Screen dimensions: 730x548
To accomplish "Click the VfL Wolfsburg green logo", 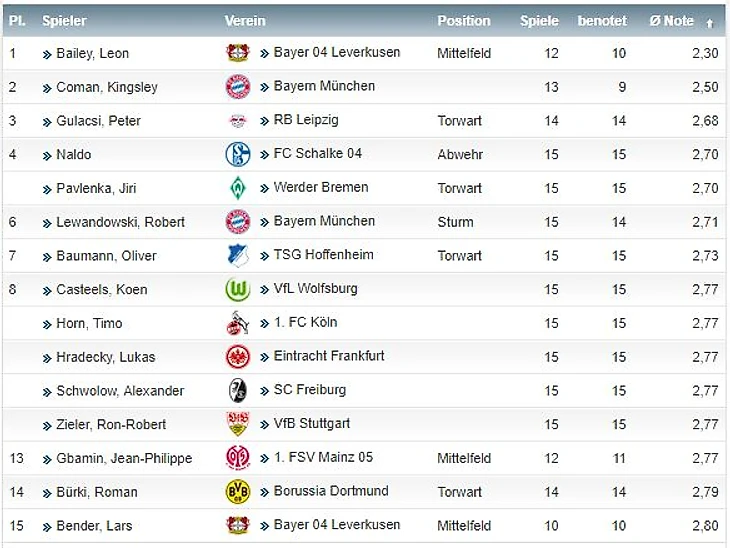I will (x=237, y=289).
